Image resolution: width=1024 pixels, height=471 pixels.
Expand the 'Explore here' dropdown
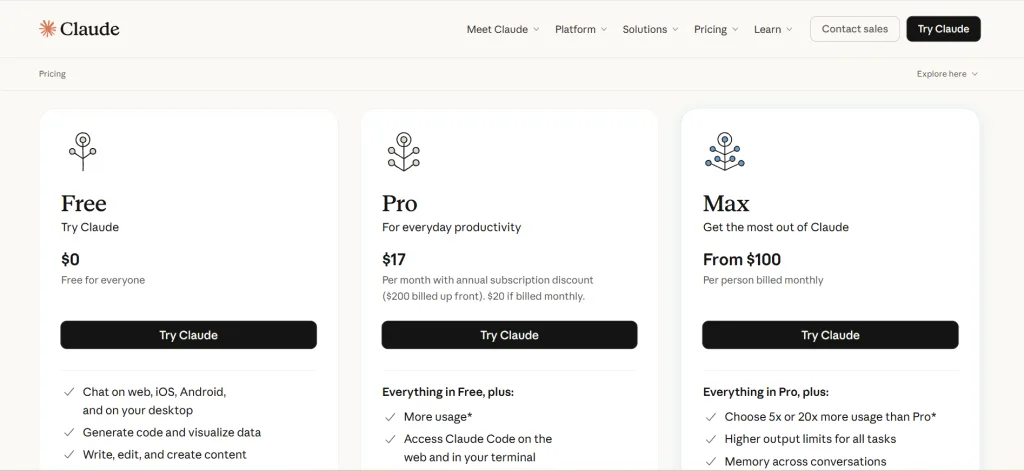click(x=947, y=74)
